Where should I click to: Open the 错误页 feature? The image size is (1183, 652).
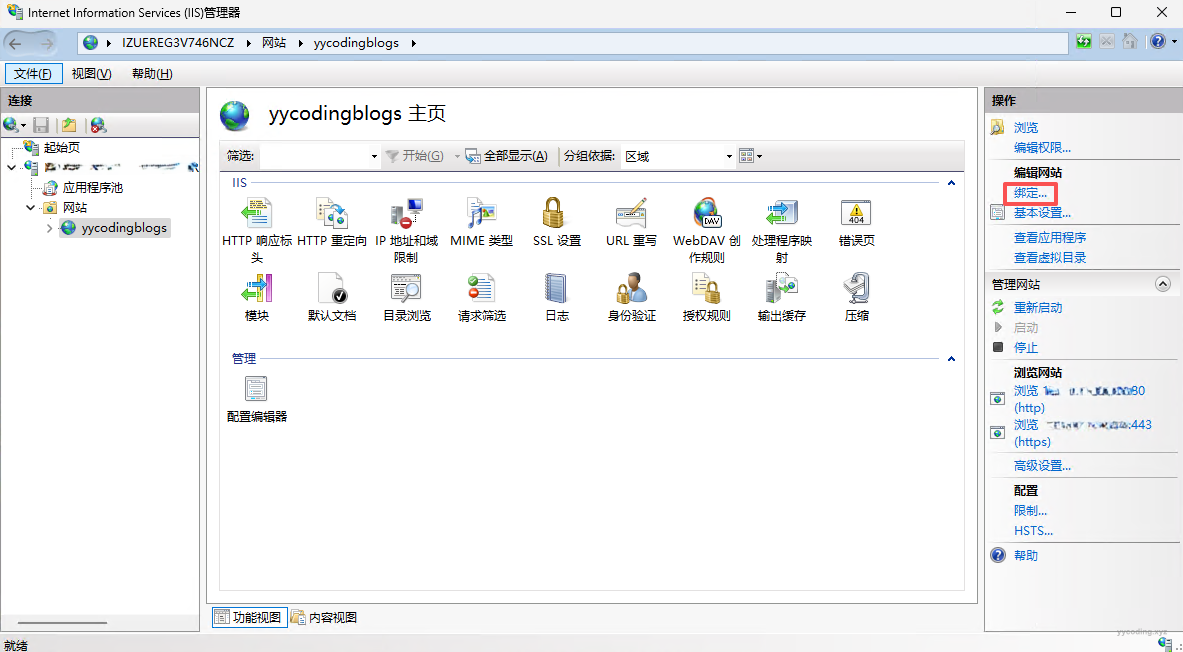856,215
